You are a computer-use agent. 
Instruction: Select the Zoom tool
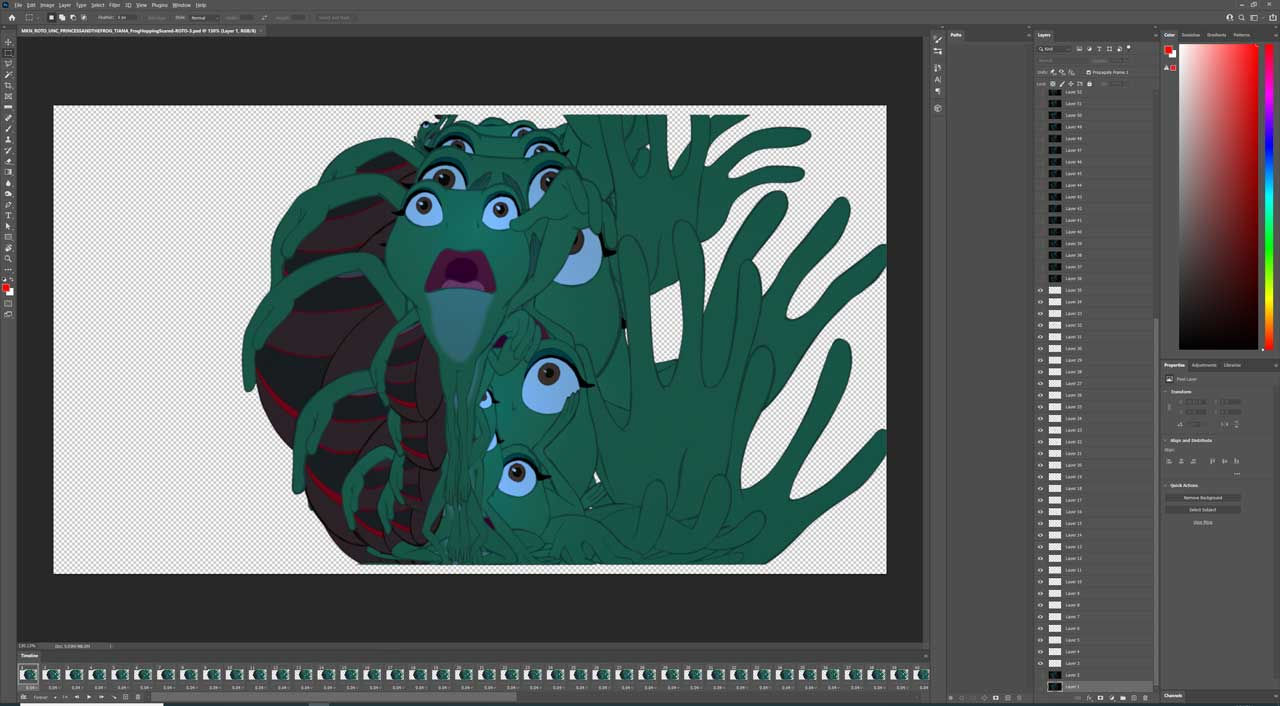tap(9, 258)
